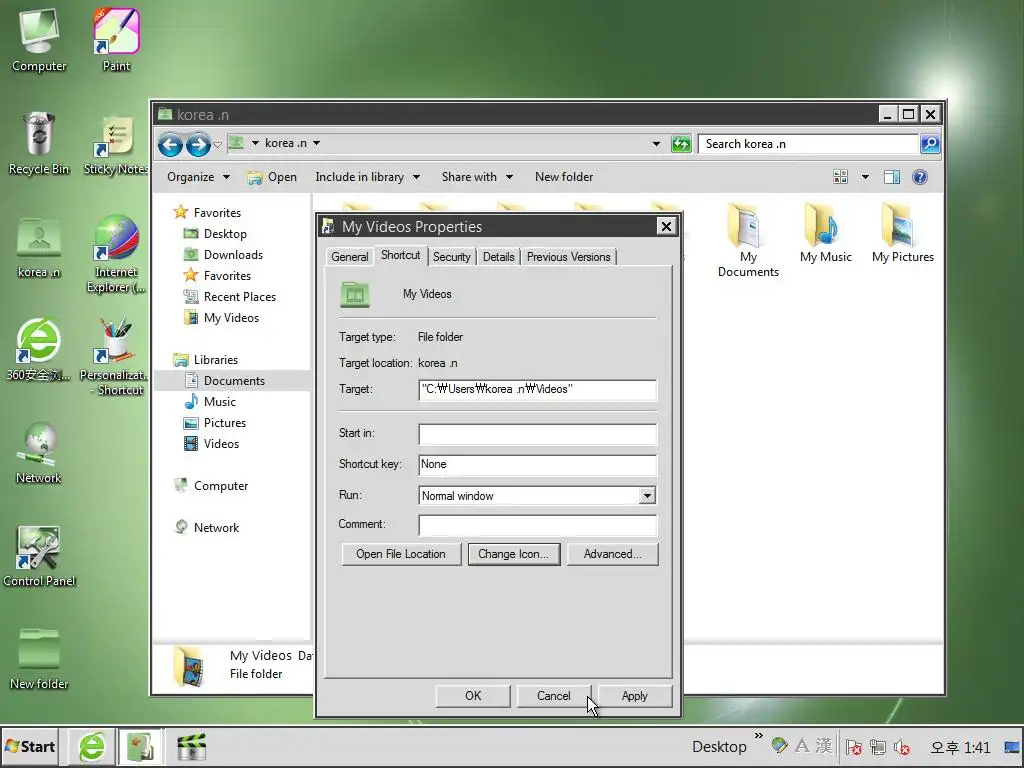This screenshot has height=768, width=1024.
Task: Click the Advanced button
Action: (x=613, y=554)
